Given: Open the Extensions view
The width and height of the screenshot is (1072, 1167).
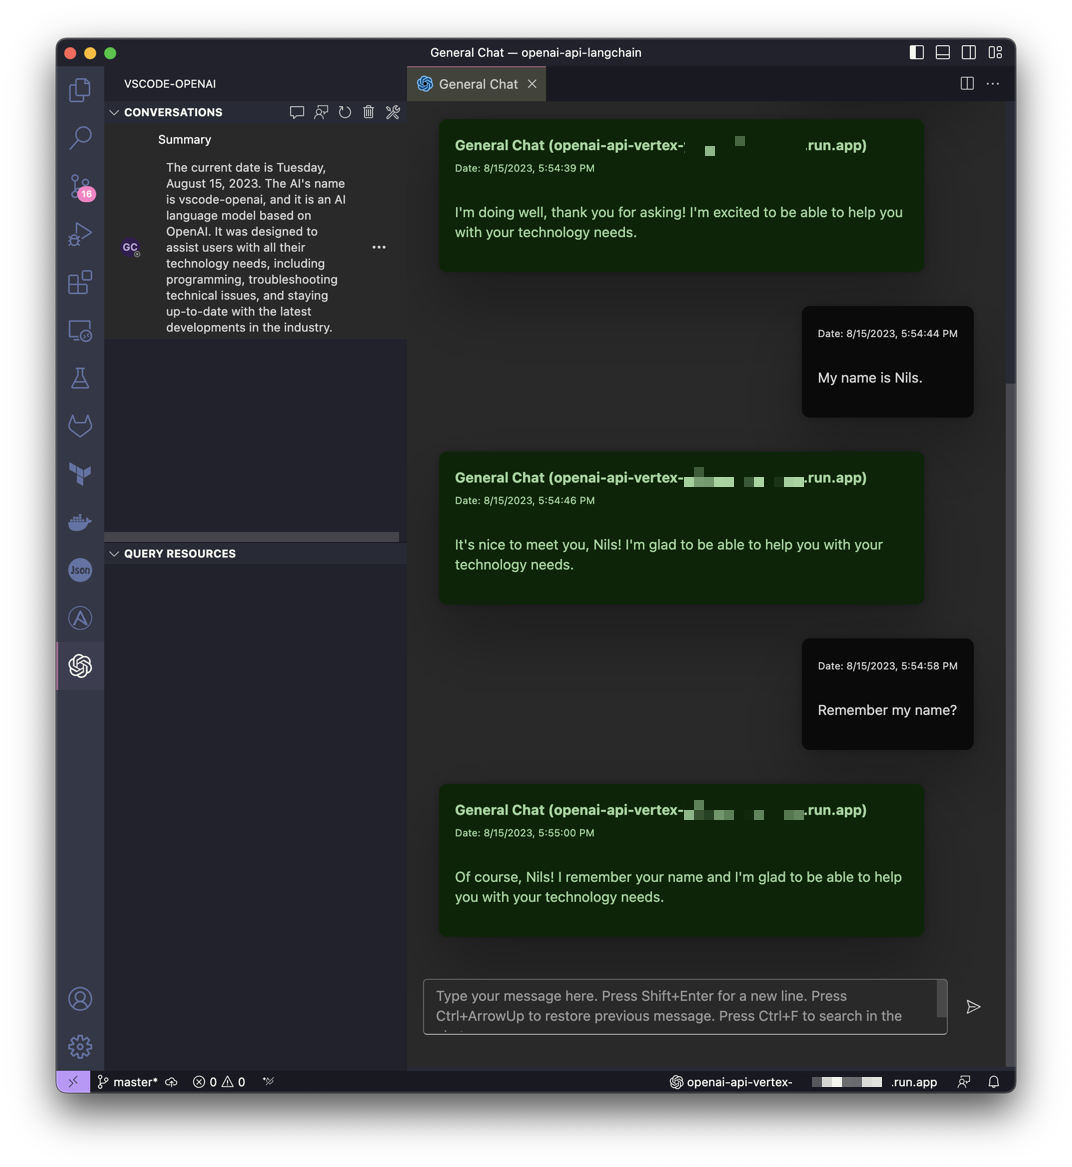Looking at the screenshot, I should (x=80, y=283).
